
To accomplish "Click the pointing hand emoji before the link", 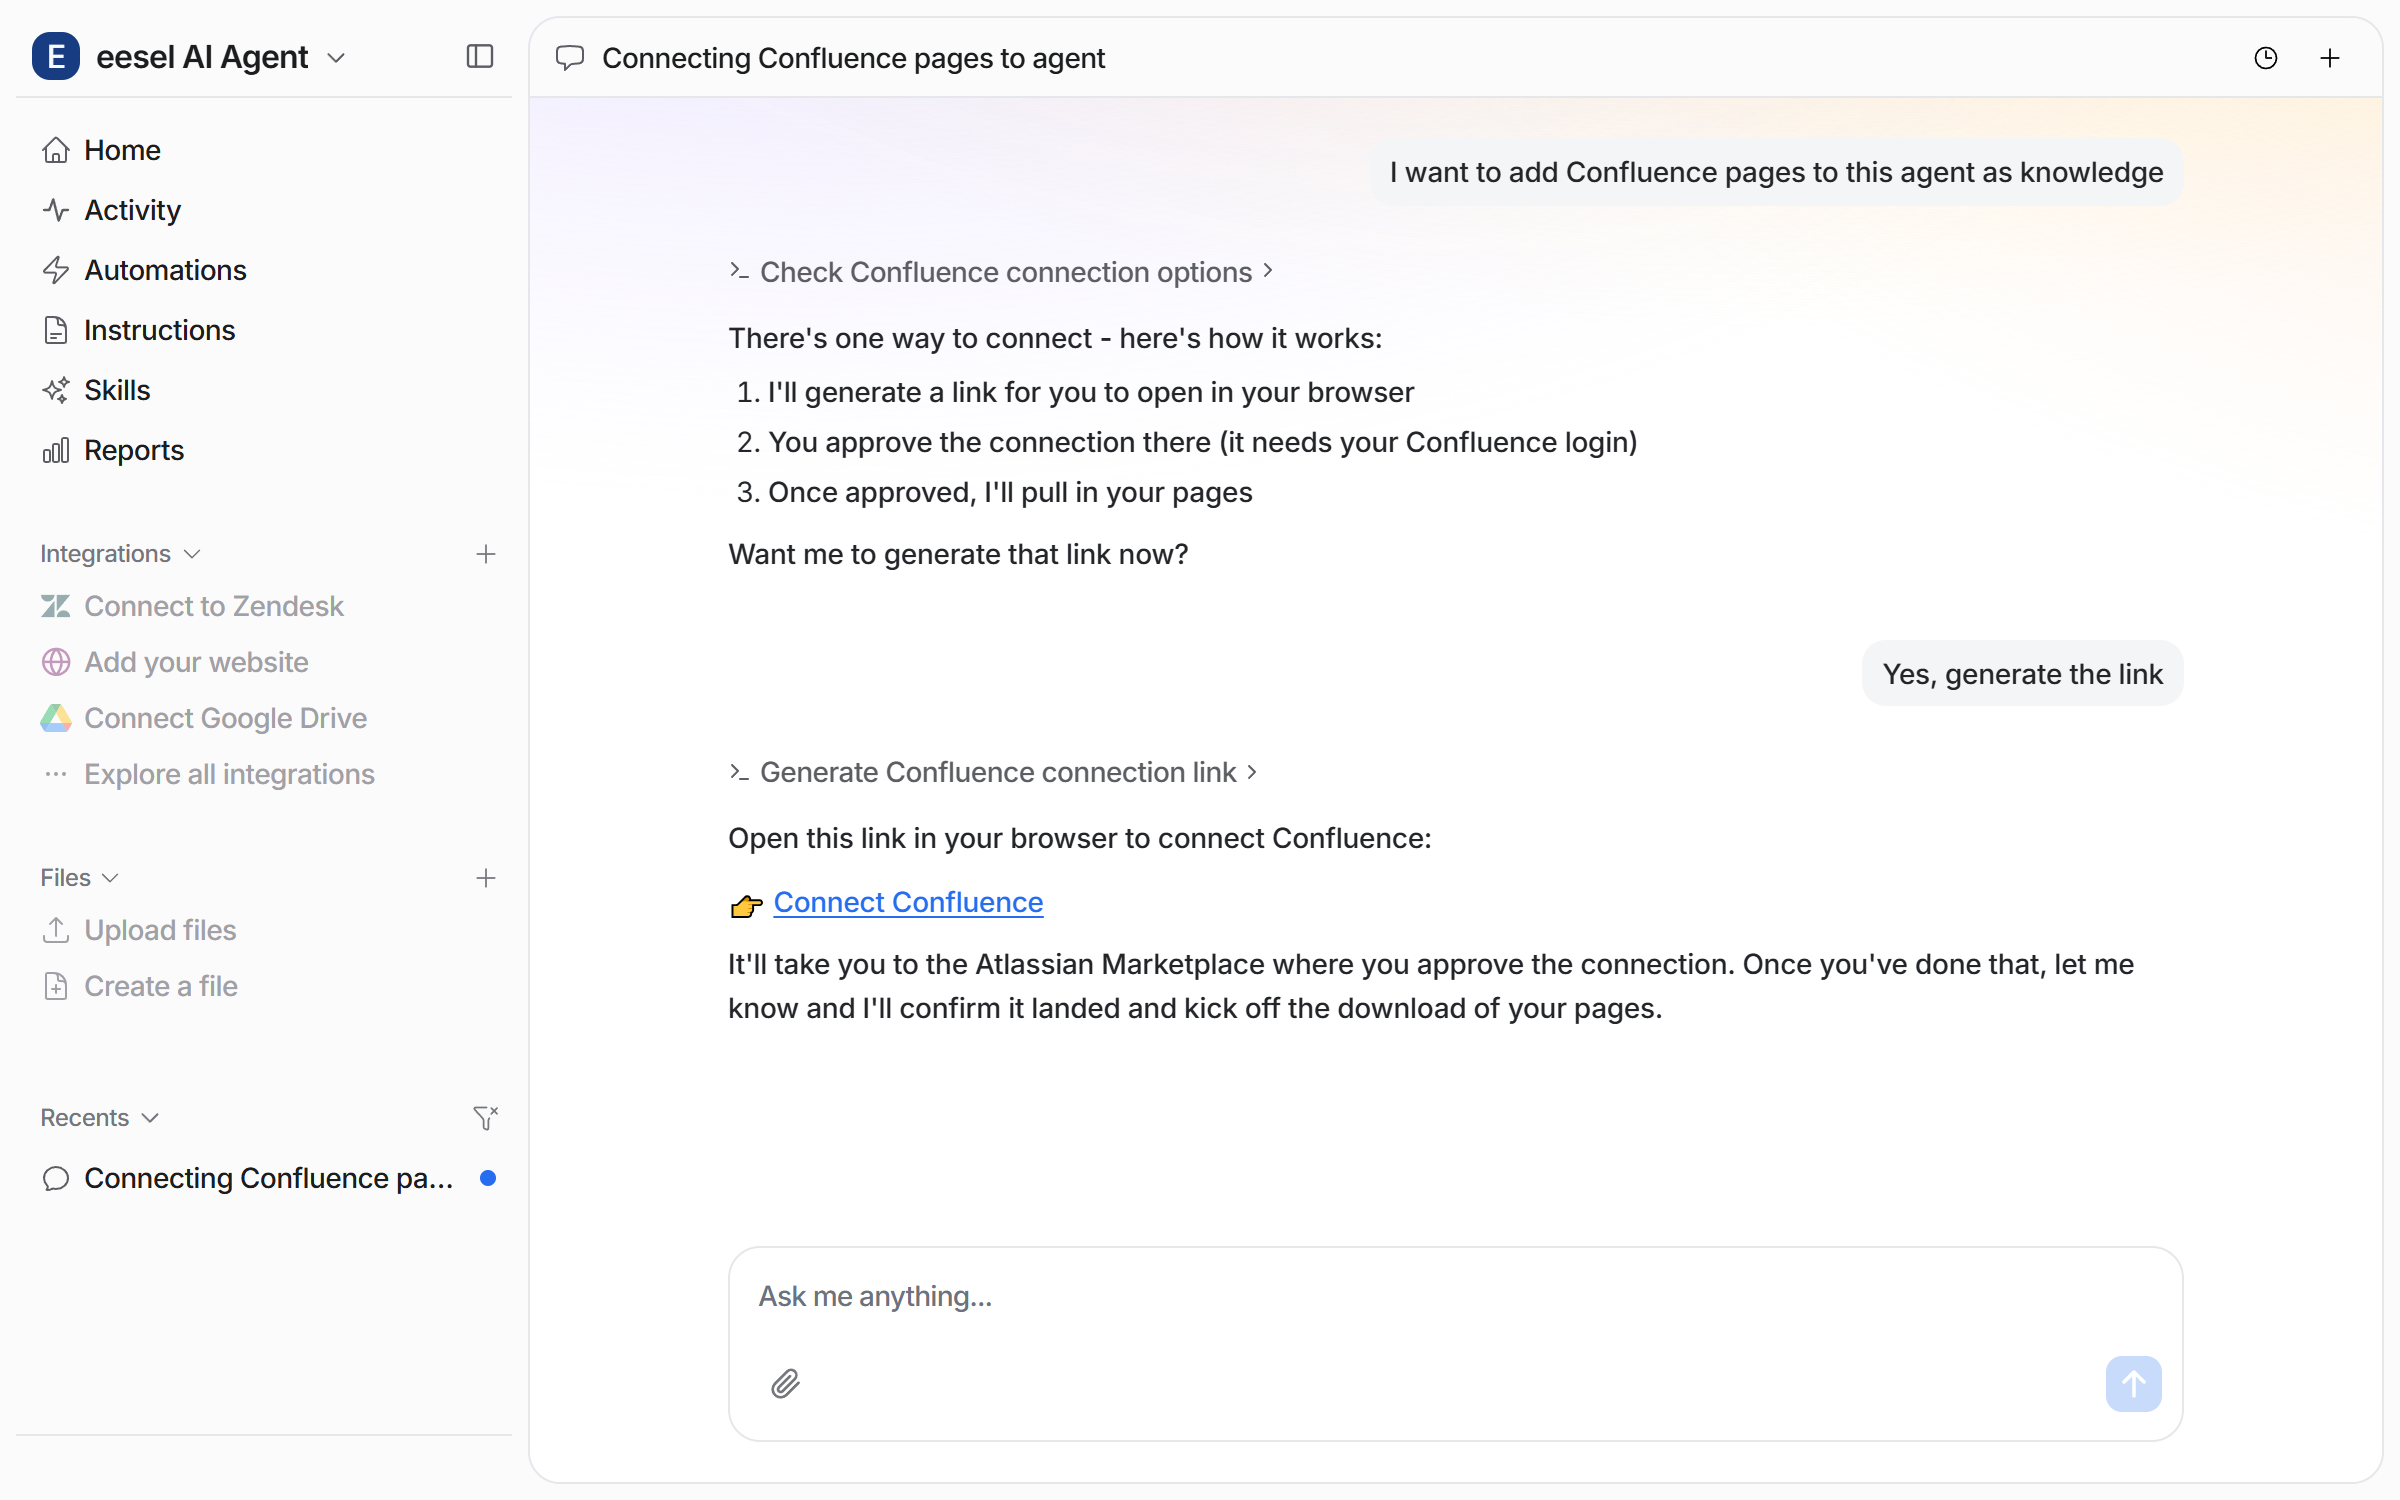I will (746, 905).
